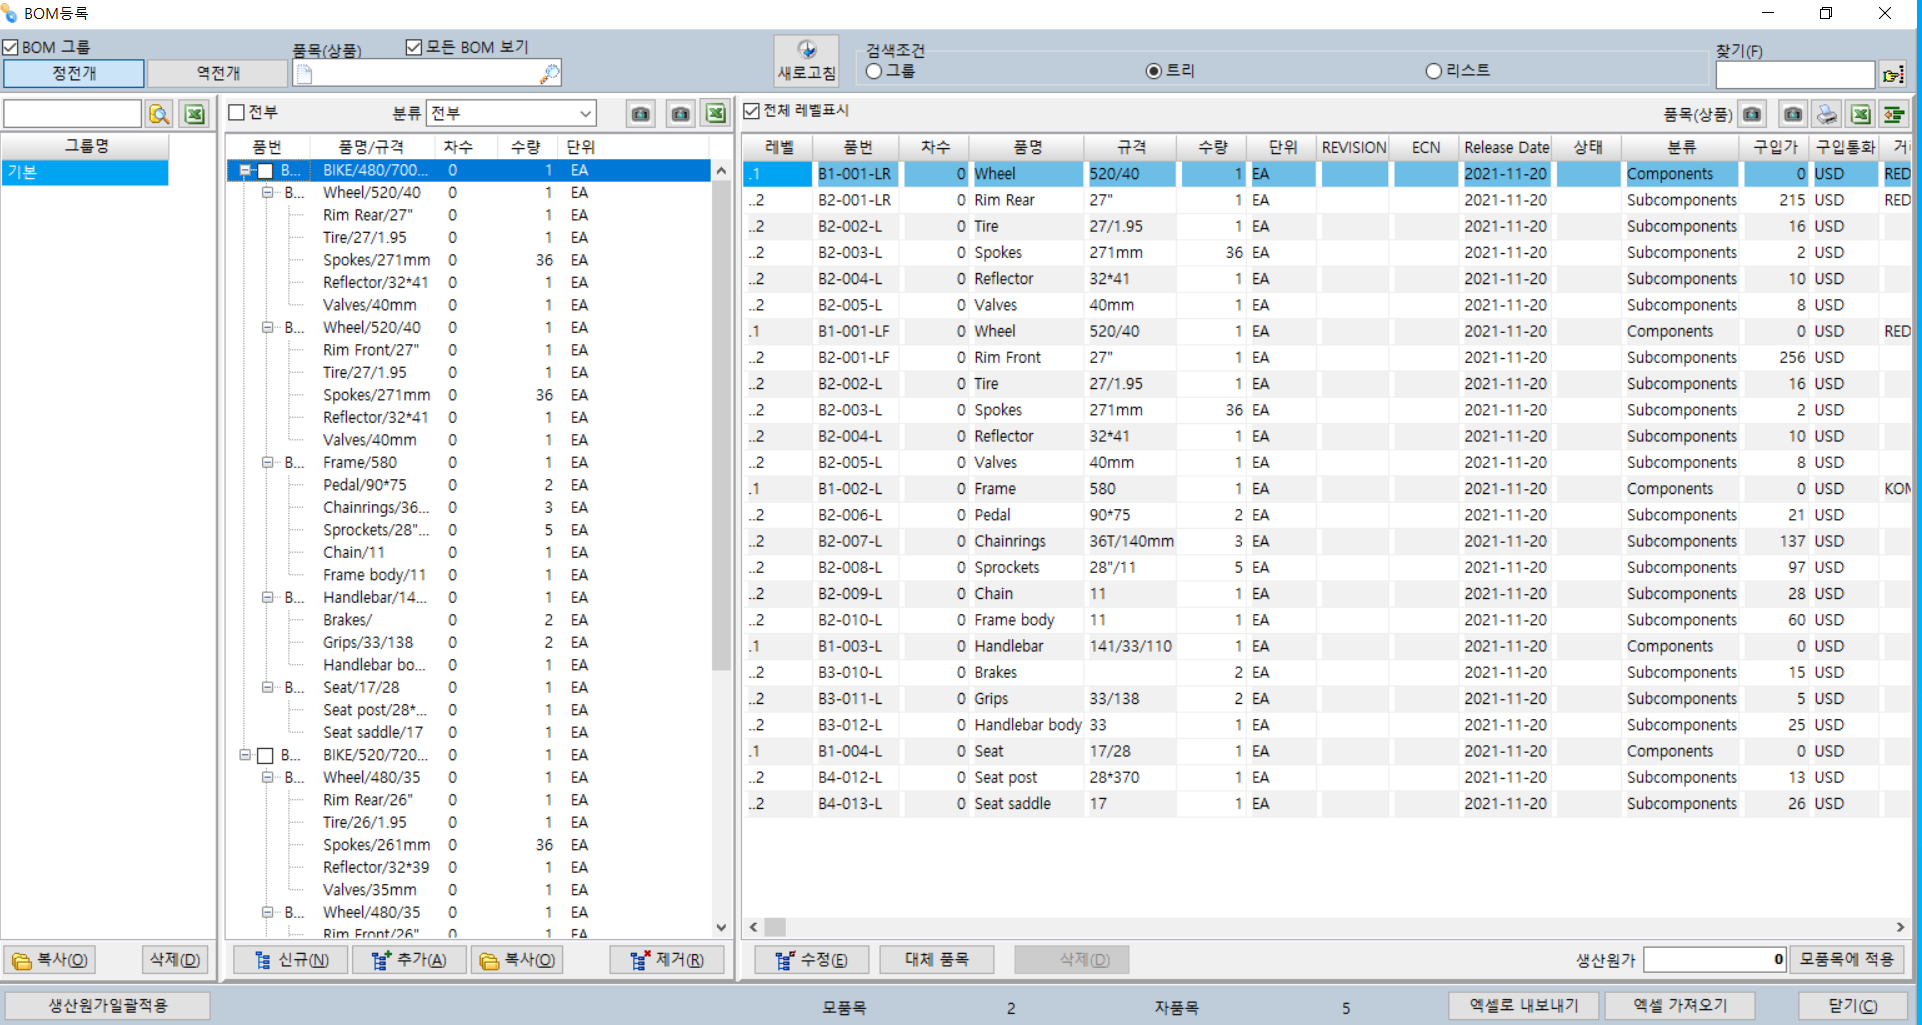Click 엑셀 가져오기 button

coord(1680,1005)
